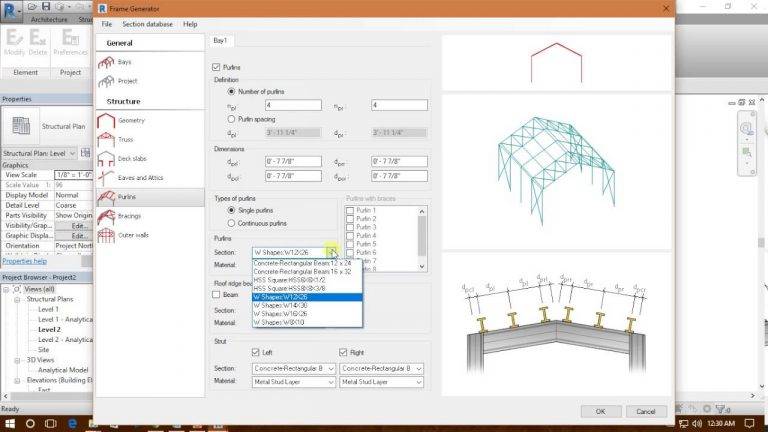Screen dimensions: 768x432
Task: Open Eaves and Attics icon
Action: tap(106, 178)
